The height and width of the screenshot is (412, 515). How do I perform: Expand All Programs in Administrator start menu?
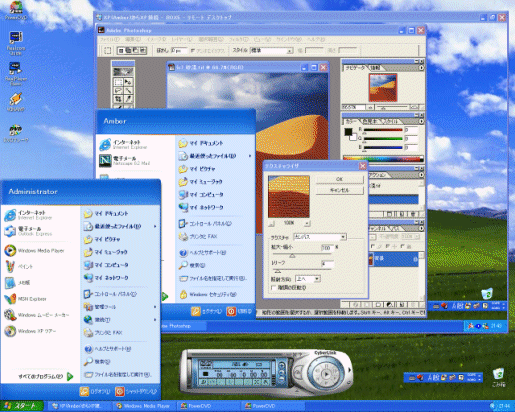(45, 377)
